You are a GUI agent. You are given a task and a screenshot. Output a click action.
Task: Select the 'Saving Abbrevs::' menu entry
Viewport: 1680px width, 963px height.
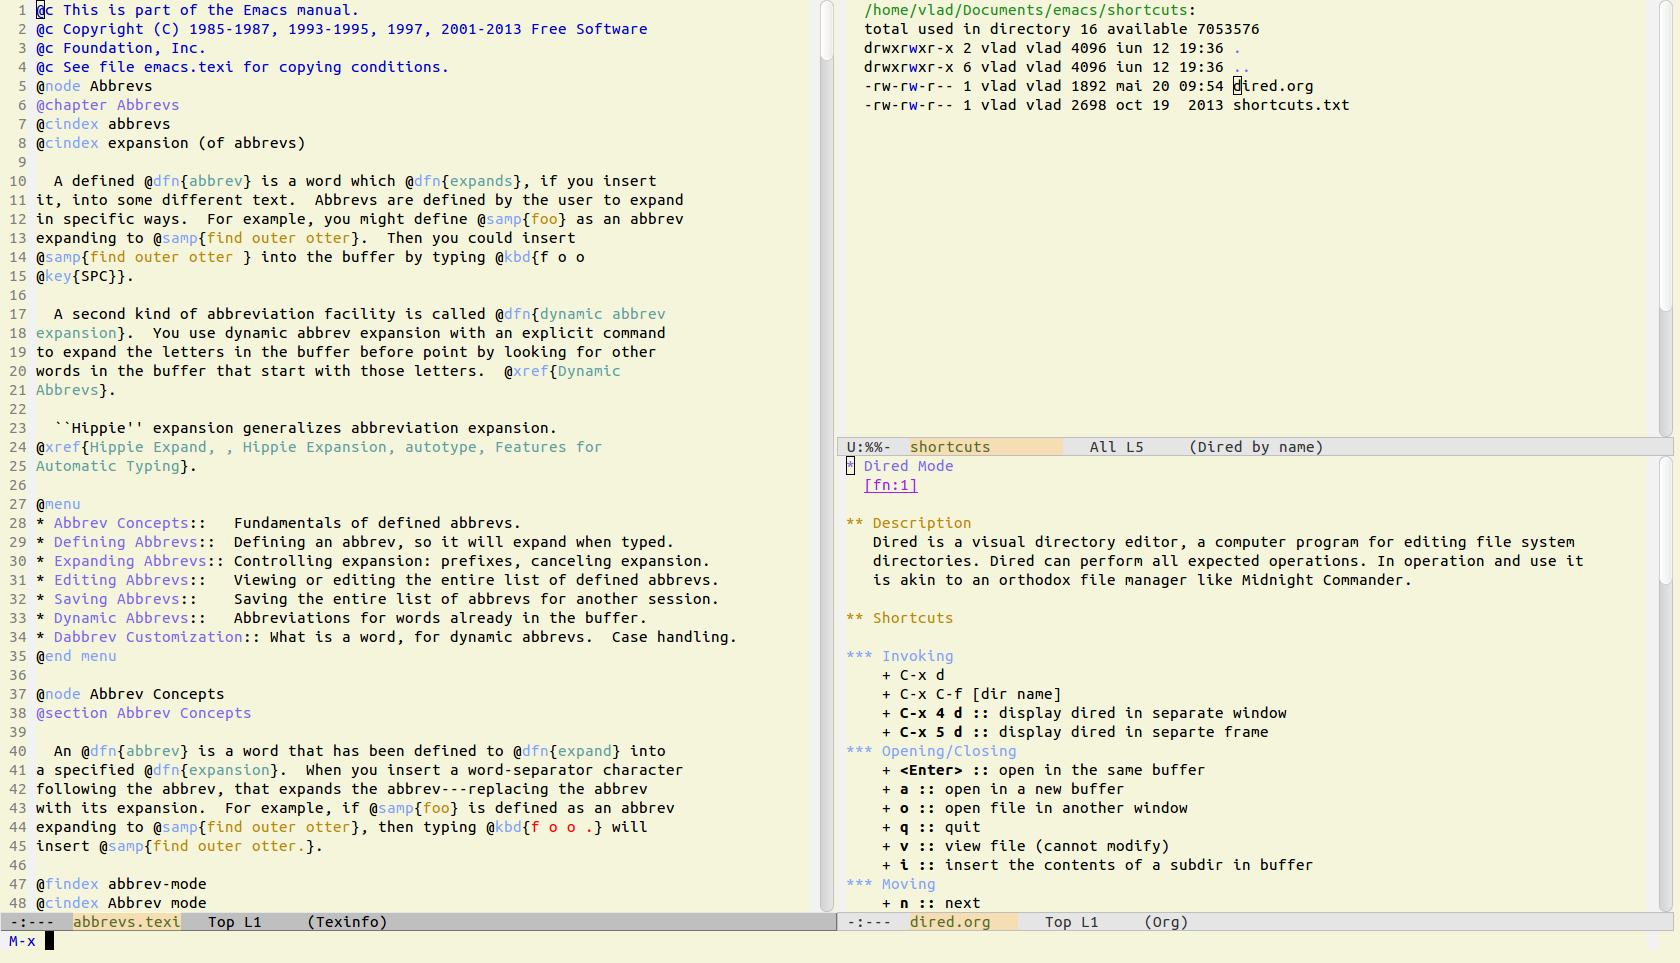coord(125,599)
